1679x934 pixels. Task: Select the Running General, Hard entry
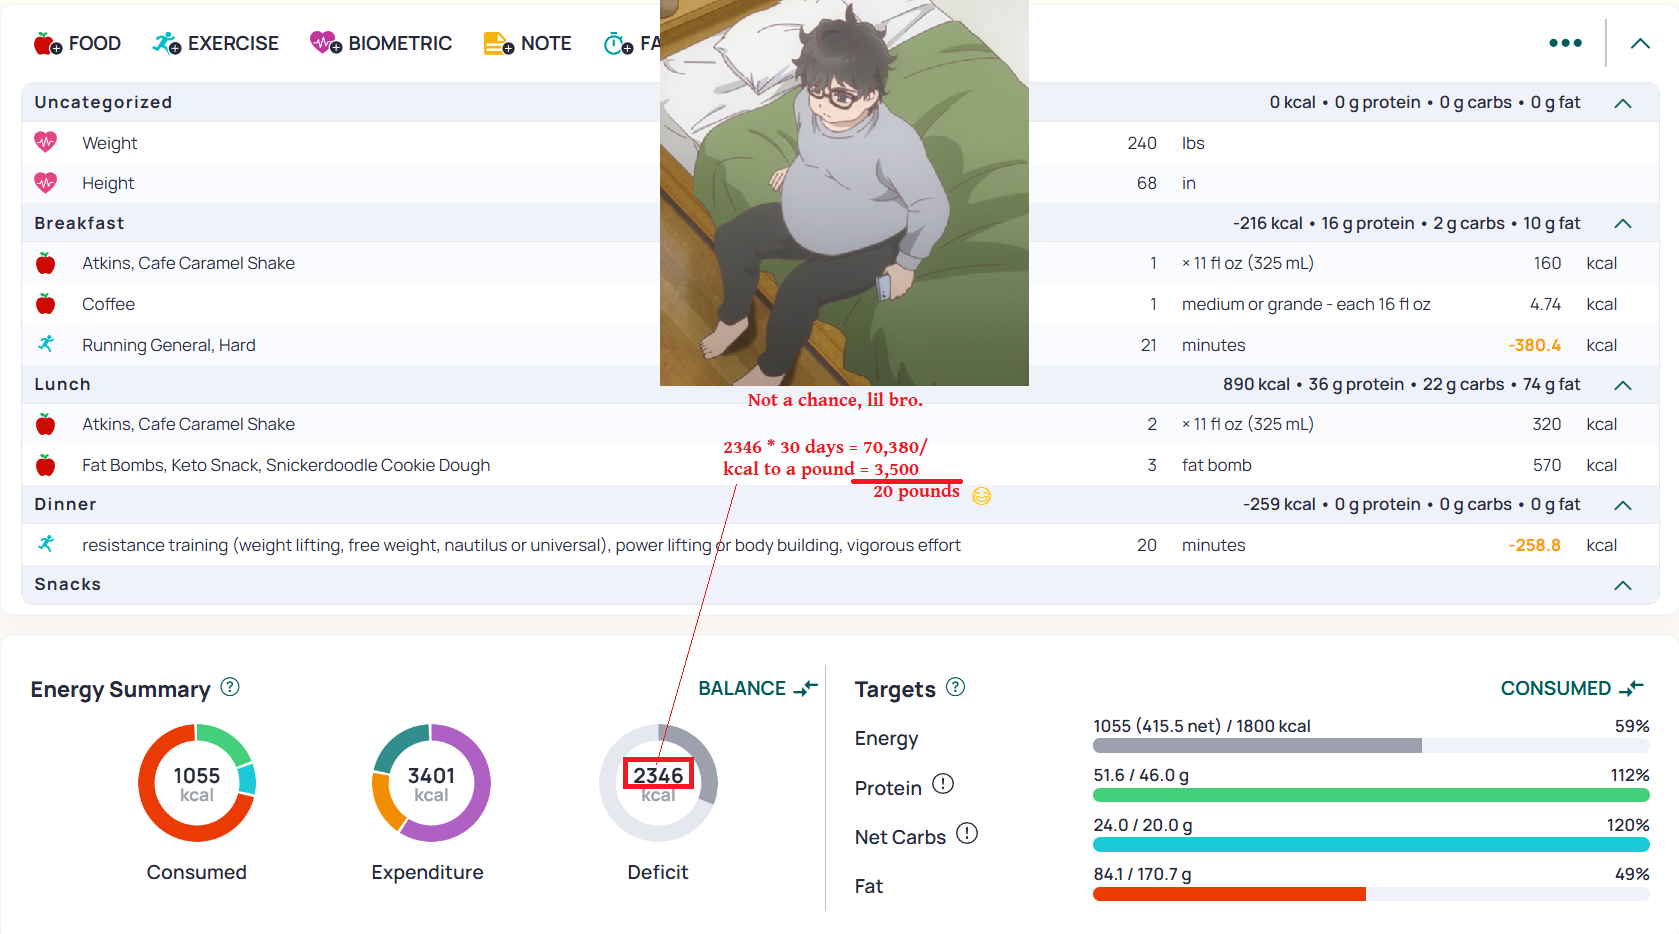(169, 345)
